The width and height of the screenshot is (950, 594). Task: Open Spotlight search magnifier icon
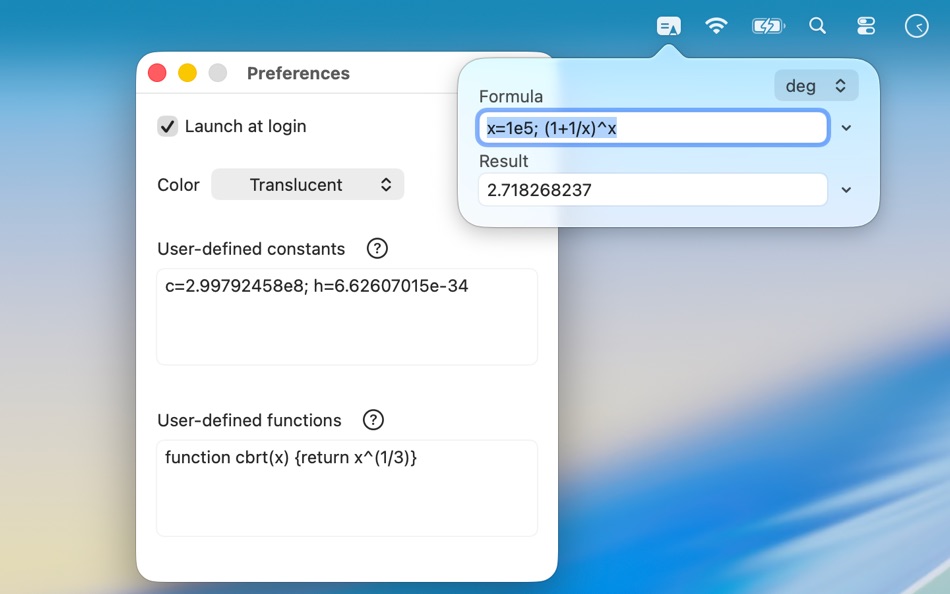click(817, 25)
